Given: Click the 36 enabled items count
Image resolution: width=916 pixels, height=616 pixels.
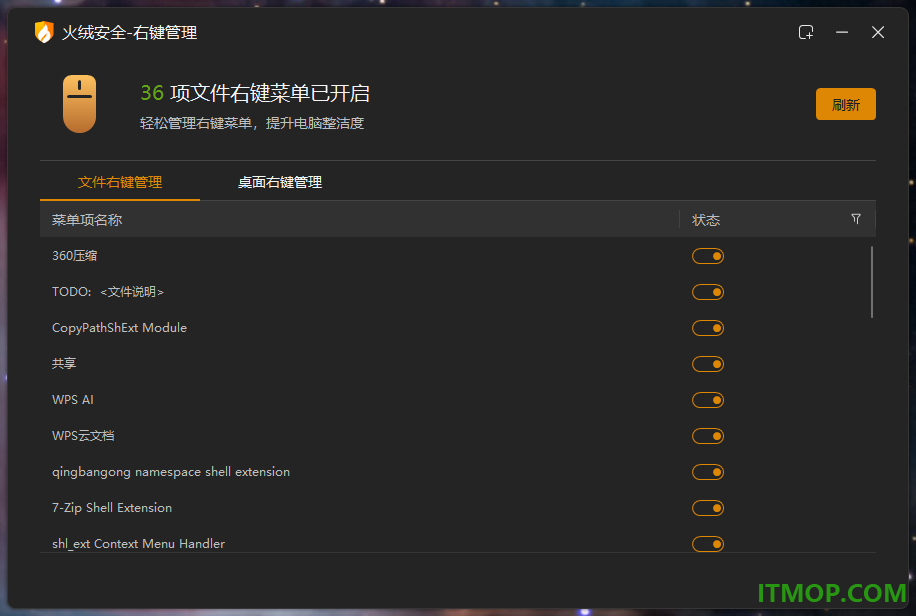Looking at the screenshot, I should click(152, 93).
